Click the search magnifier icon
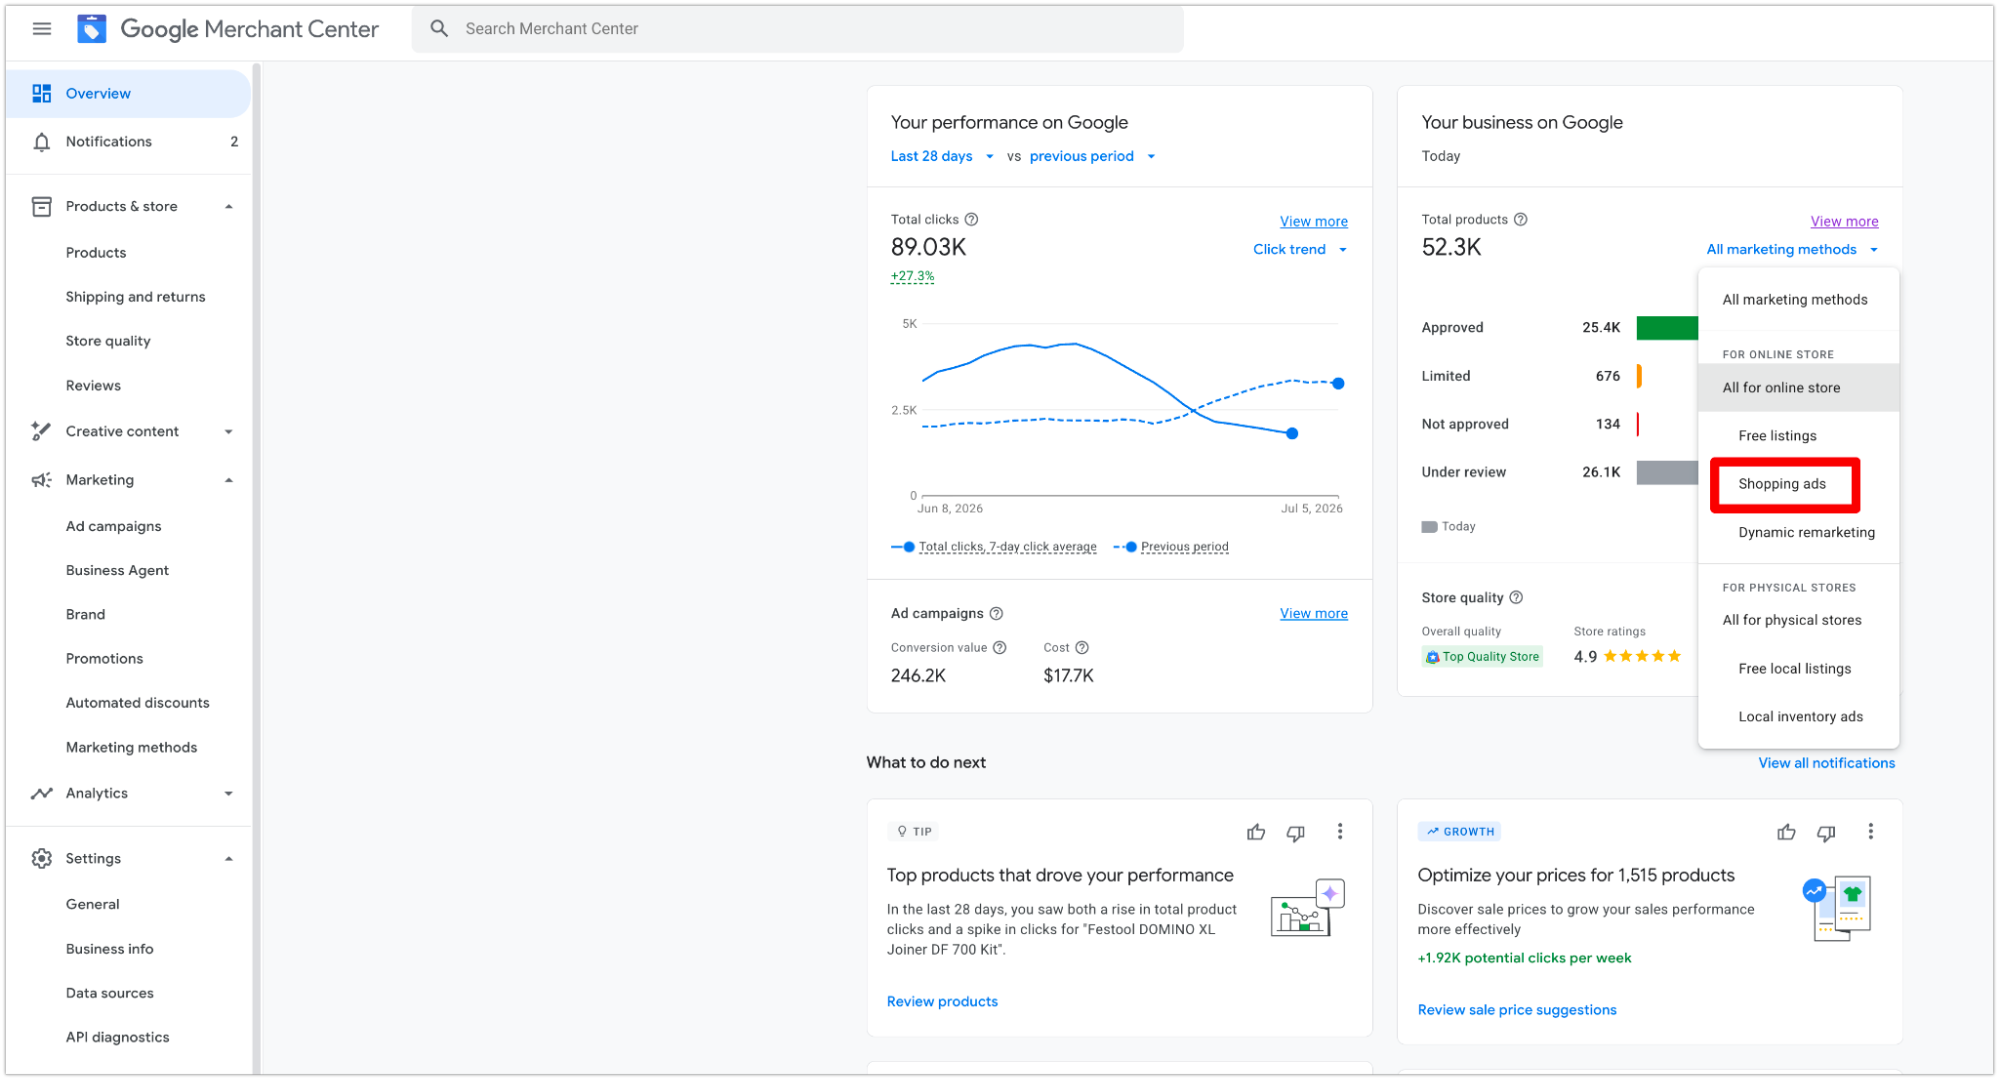The height and width of the screenshot is (1080, 1999). pyautogui.click(x=439, y=29)
